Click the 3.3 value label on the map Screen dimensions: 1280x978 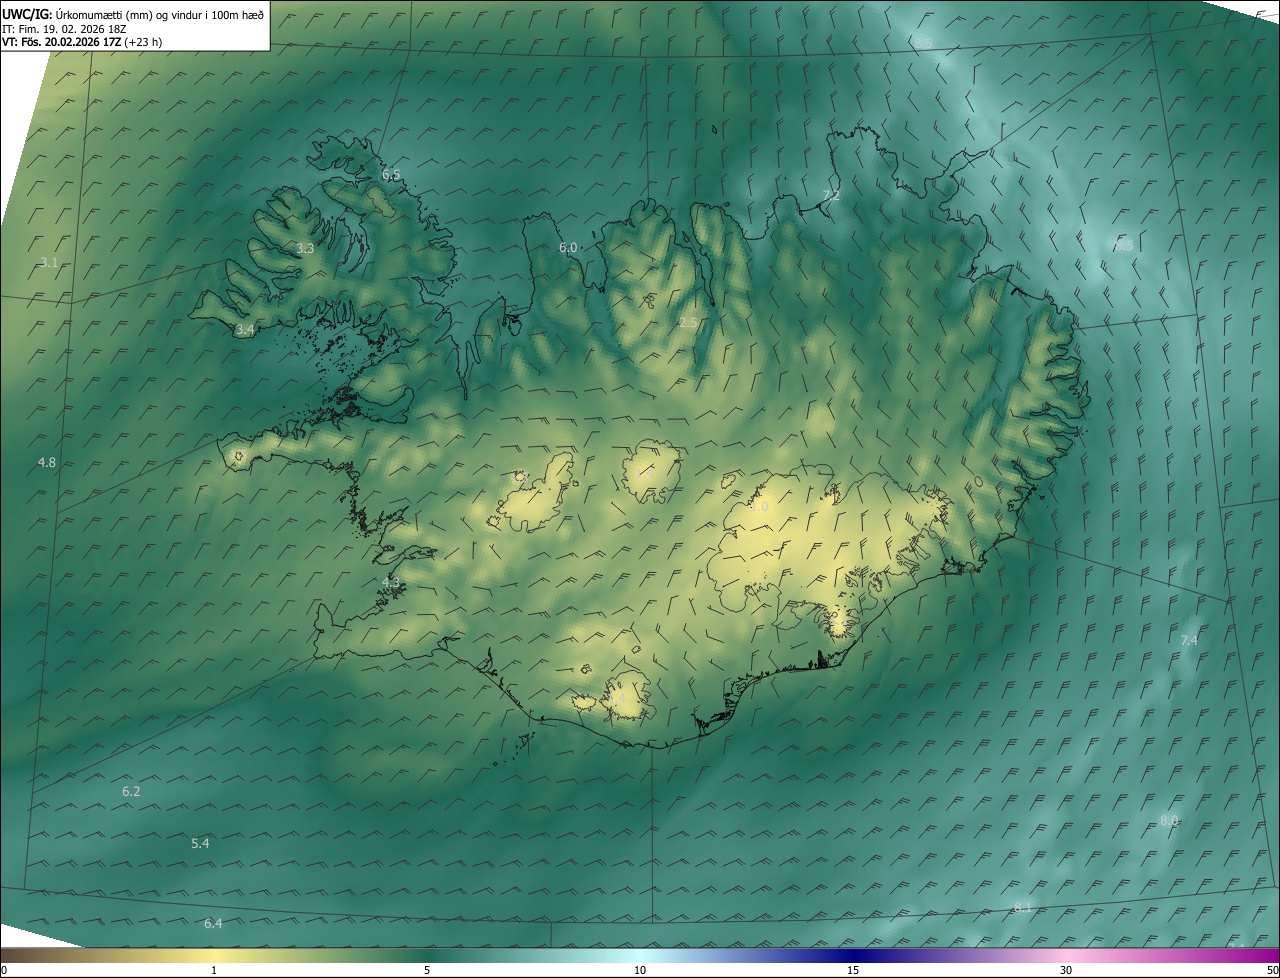[x=305, y=248]
